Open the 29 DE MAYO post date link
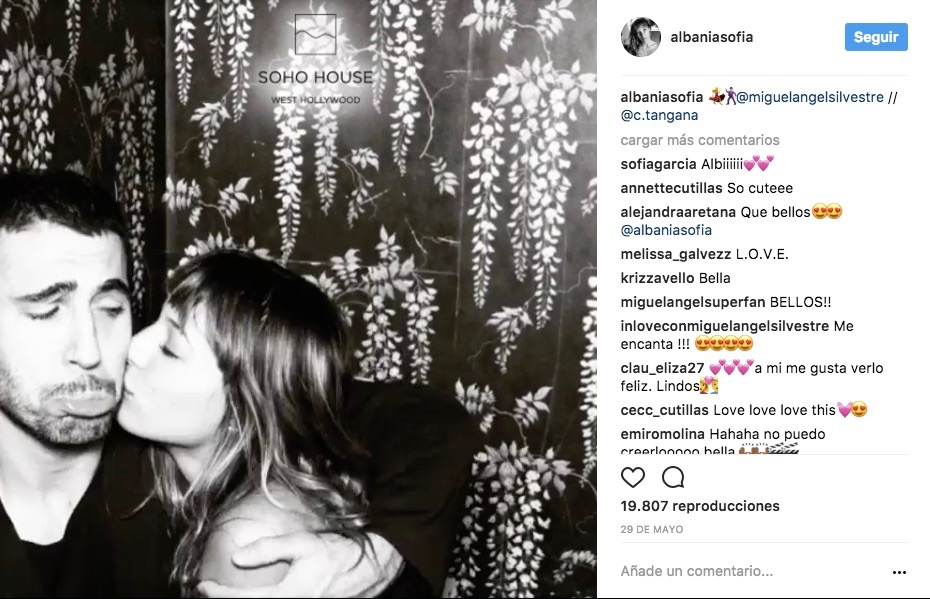Viewport: 930px width, 599px height. (652, 529)
